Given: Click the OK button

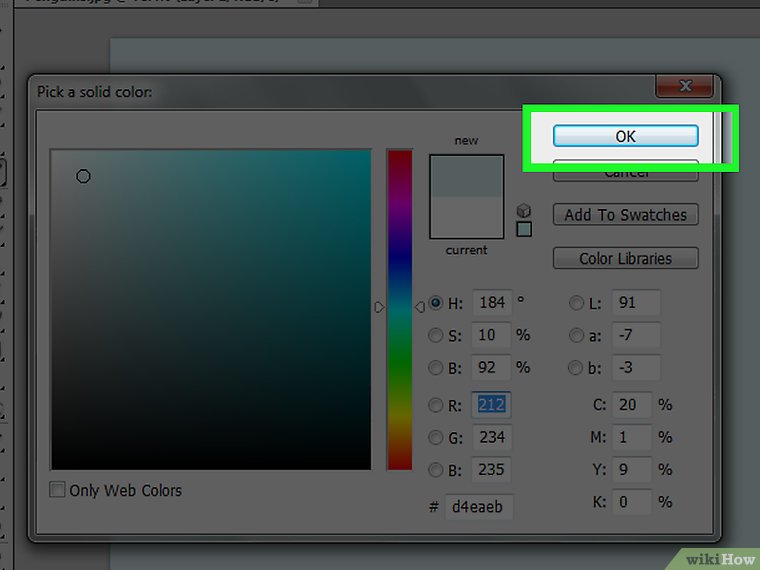Looking at the screenshot, I should 625,136.
